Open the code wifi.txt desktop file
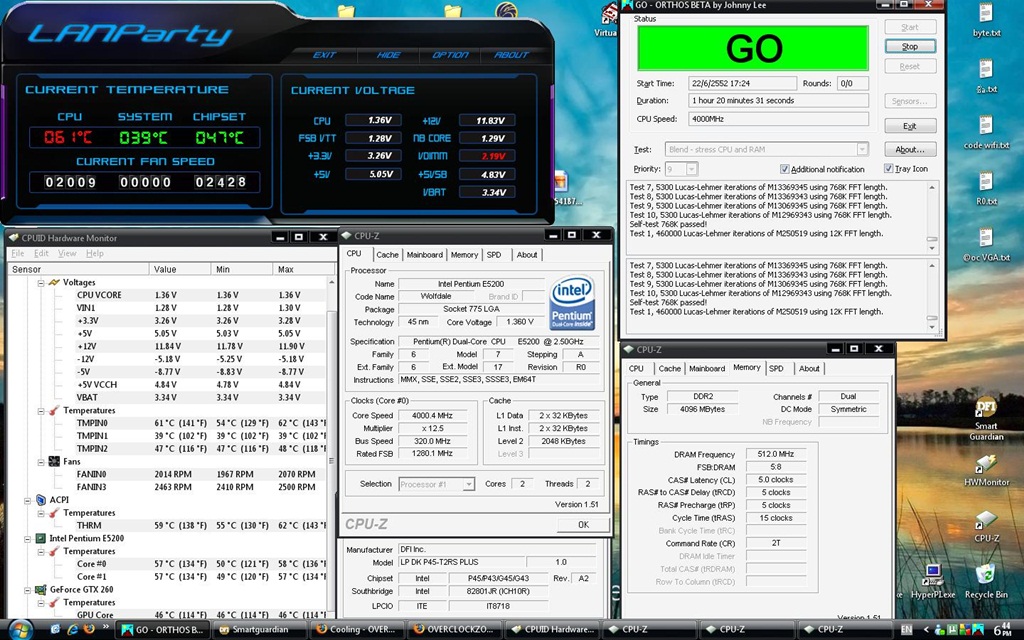The image size is (1024, 640). tap(986, 131)
